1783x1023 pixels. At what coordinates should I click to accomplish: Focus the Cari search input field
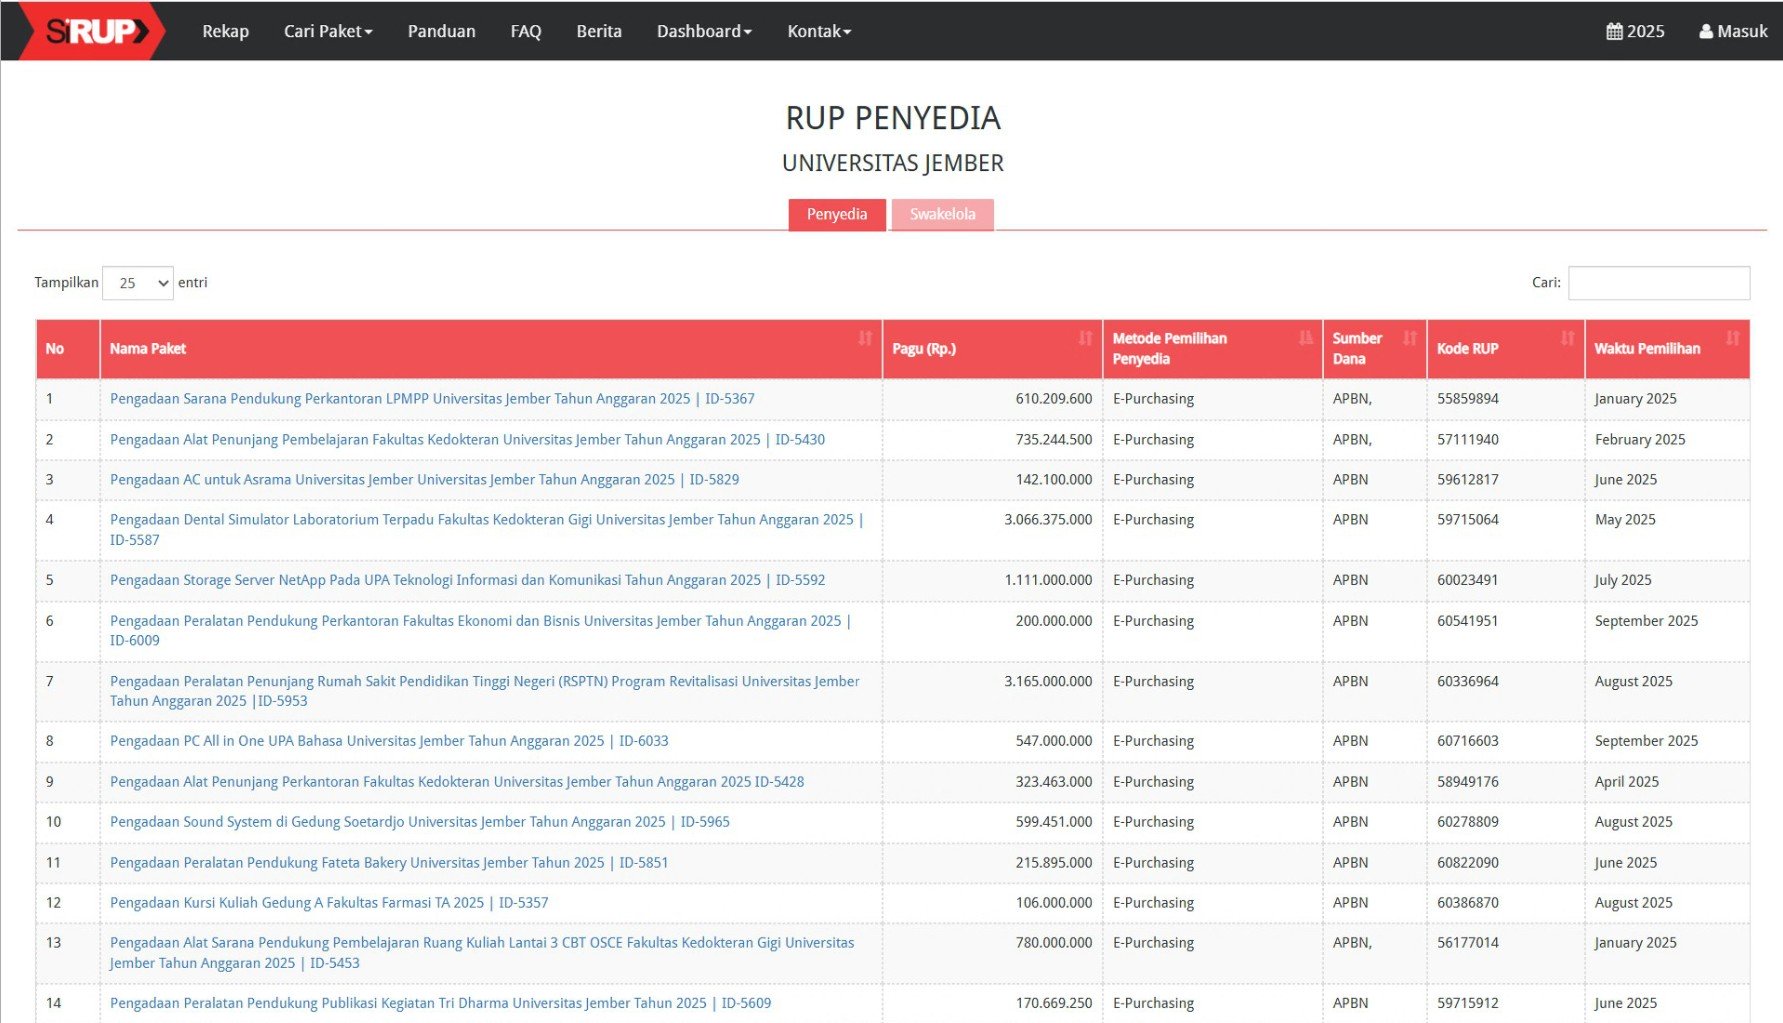pos(1658,283)
